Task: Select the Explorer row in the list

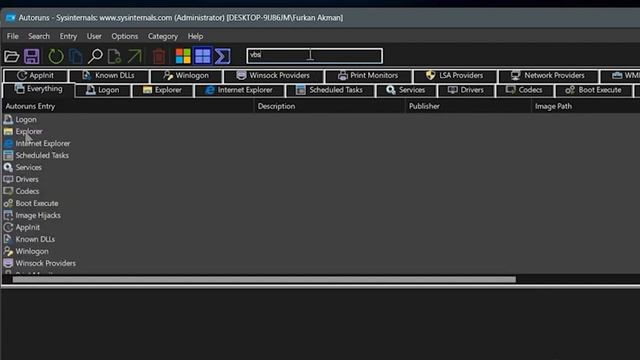Action: pyautogui.click(x=29, y=131)
